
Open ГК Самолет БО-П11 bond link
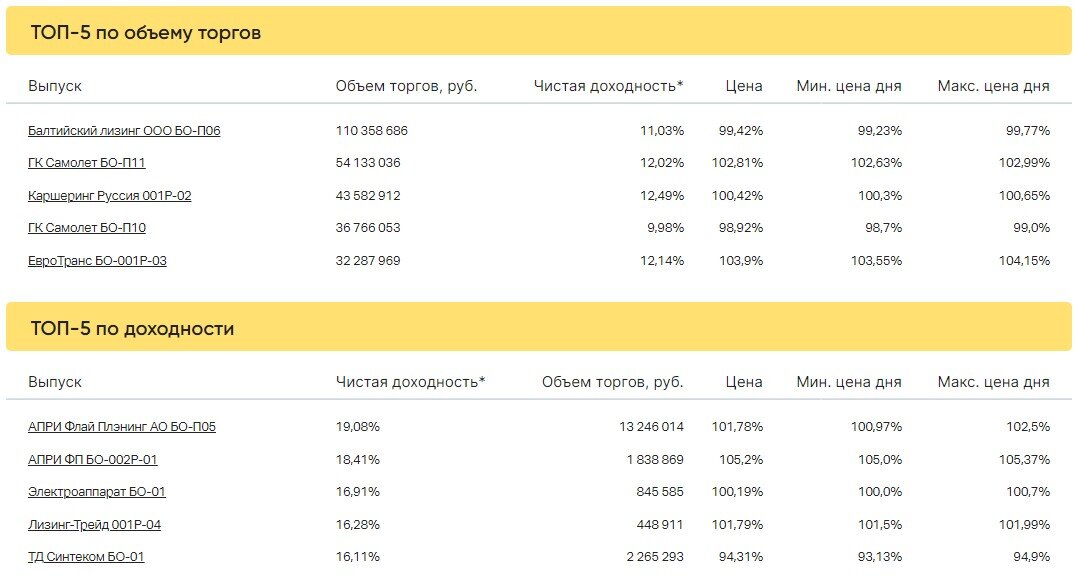point(87,163)
